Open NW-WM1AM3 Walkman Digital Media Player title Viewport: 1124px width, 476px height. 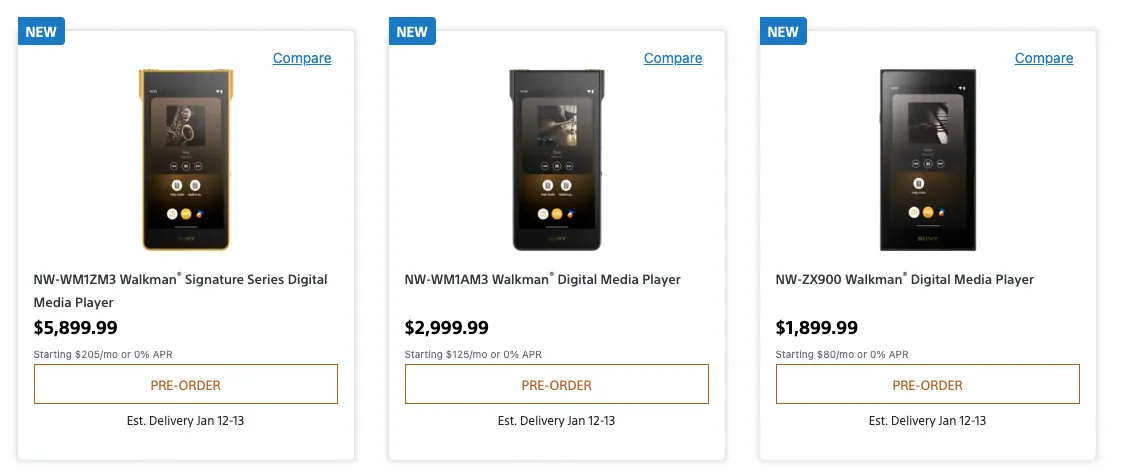click(543, 280)
